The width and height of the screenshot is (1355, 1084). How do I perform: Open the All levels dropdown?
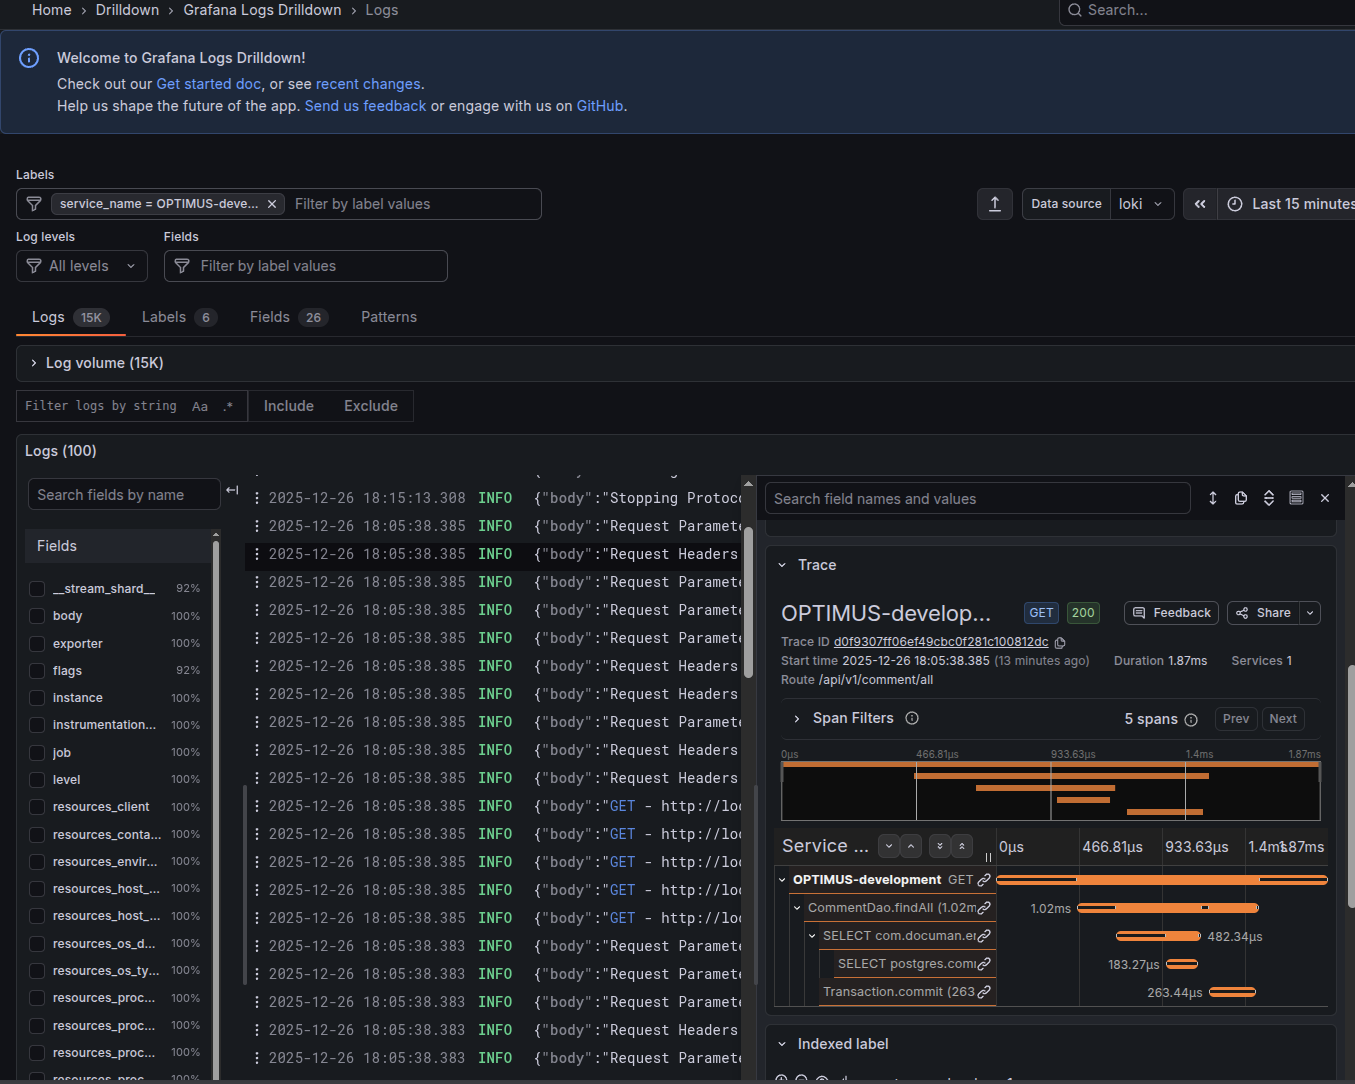pyautogui.click(x=82, y=266)
